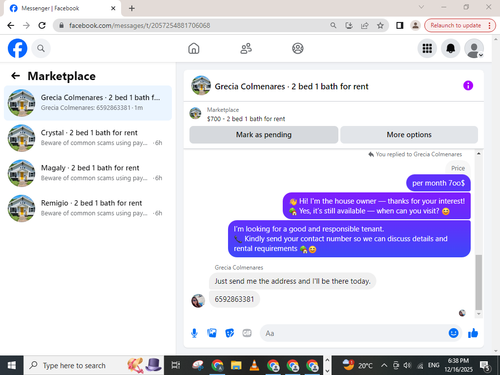Screen dimensions: 500x375
Task: Open the volume control in the tray
Action: pyautogui.click(x=407, y=365)
